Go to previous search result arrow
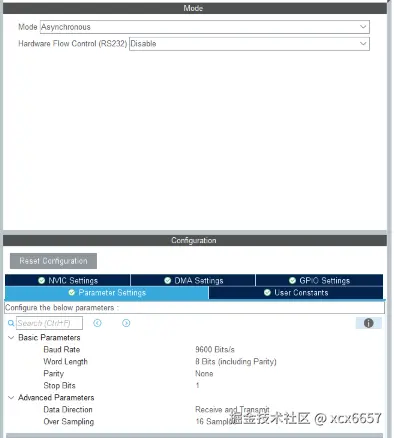Viewport: 394px width, 438px height. click(x=97, y=323)
